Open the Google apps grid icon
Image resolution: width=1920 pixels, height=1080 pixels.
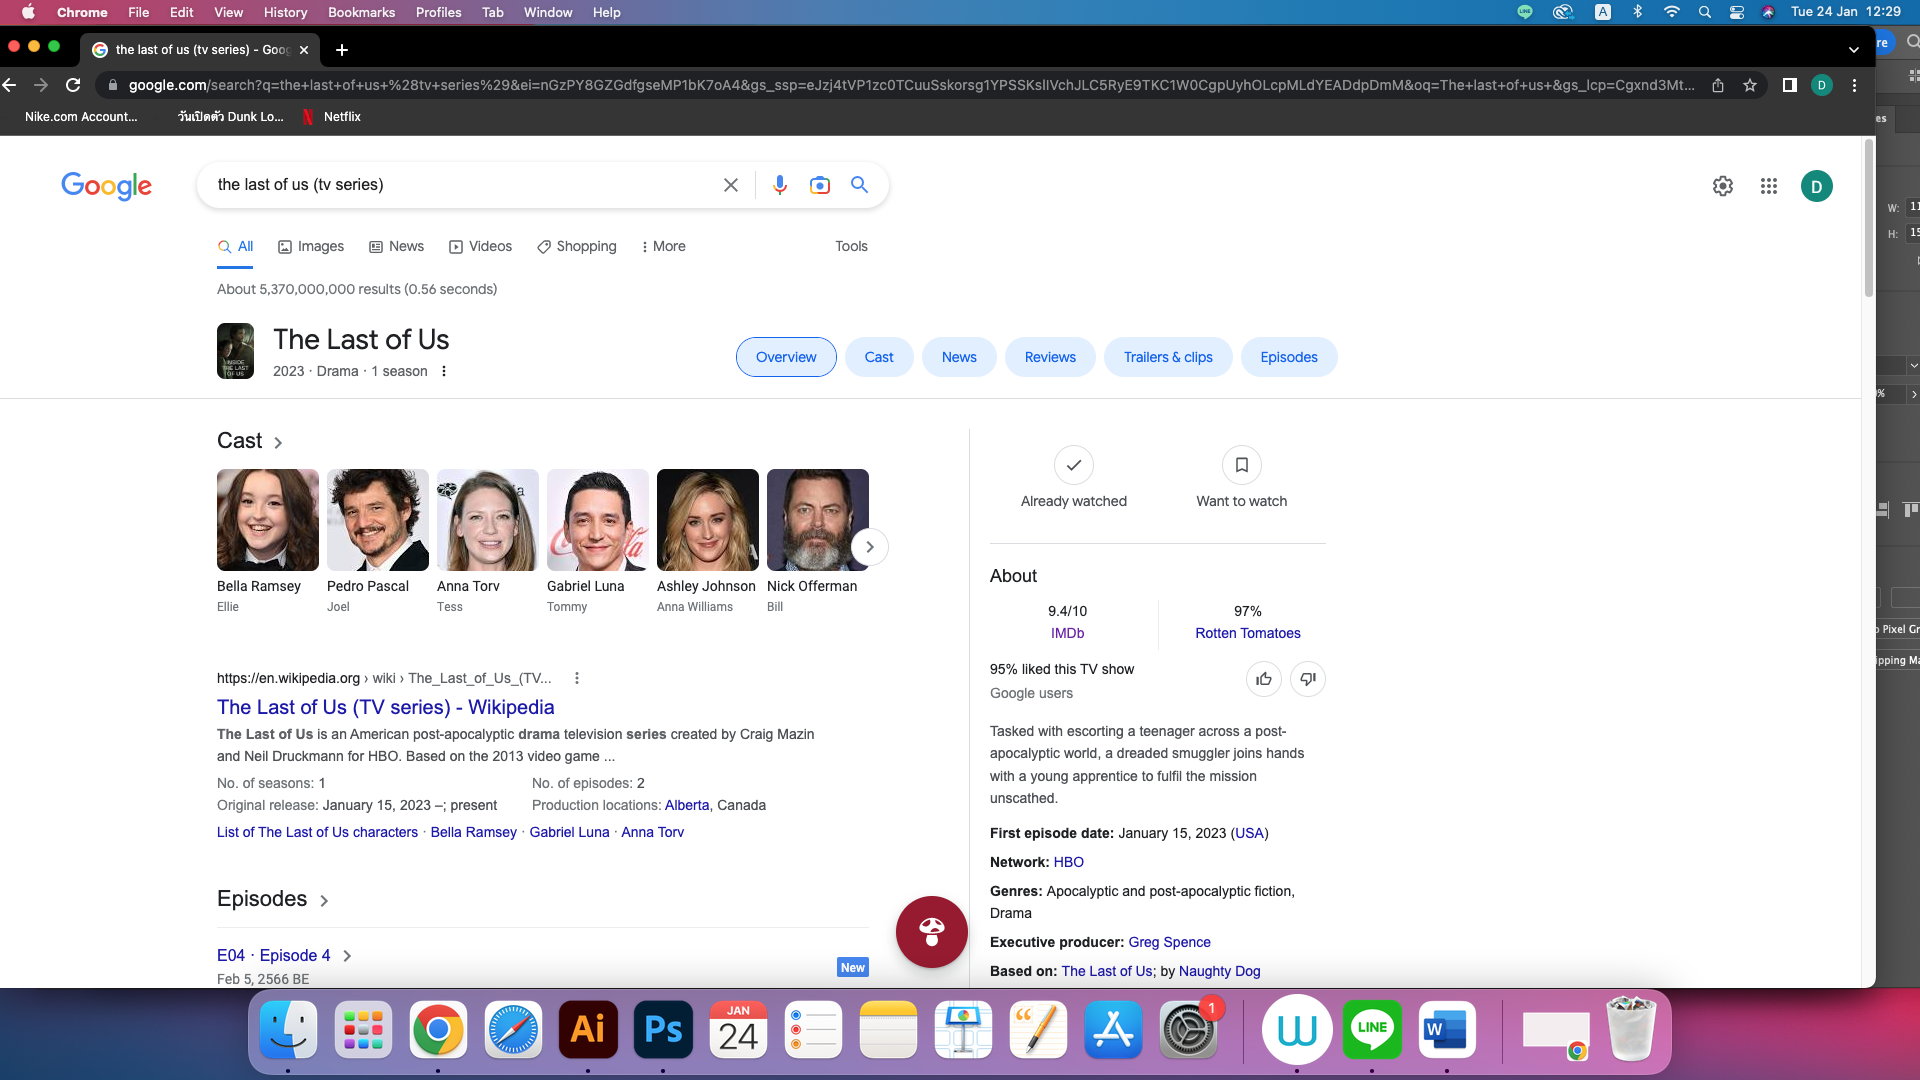point(1769,186)
